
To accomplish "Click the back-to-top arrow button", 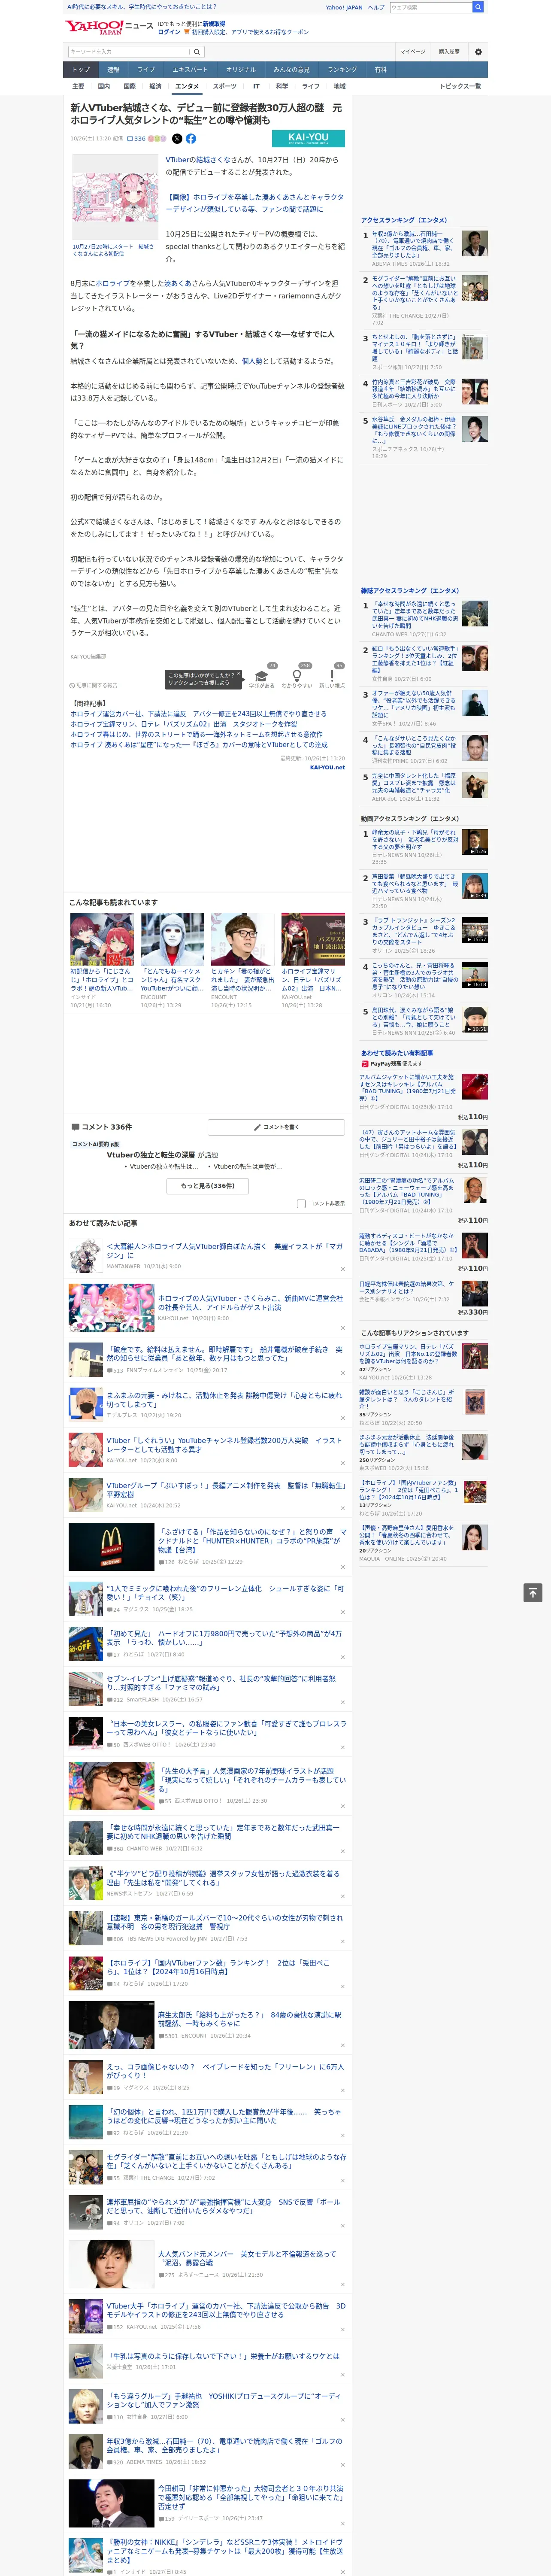I will [533, 1593].
